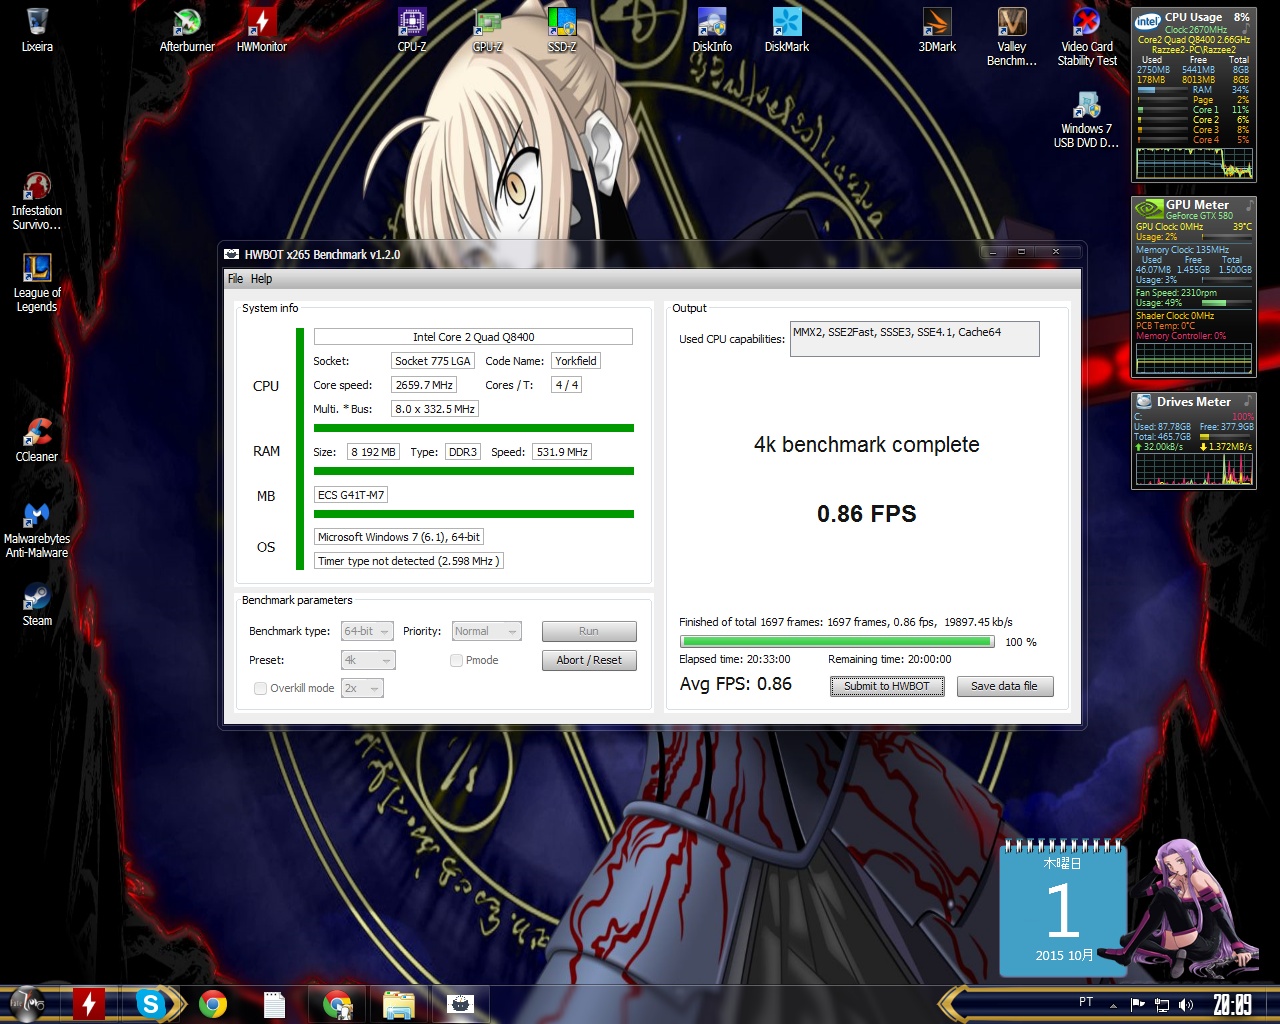Click the Start orb on taskbar
Viewport: 1280px width, 1024px height.
coord(27,1003)
